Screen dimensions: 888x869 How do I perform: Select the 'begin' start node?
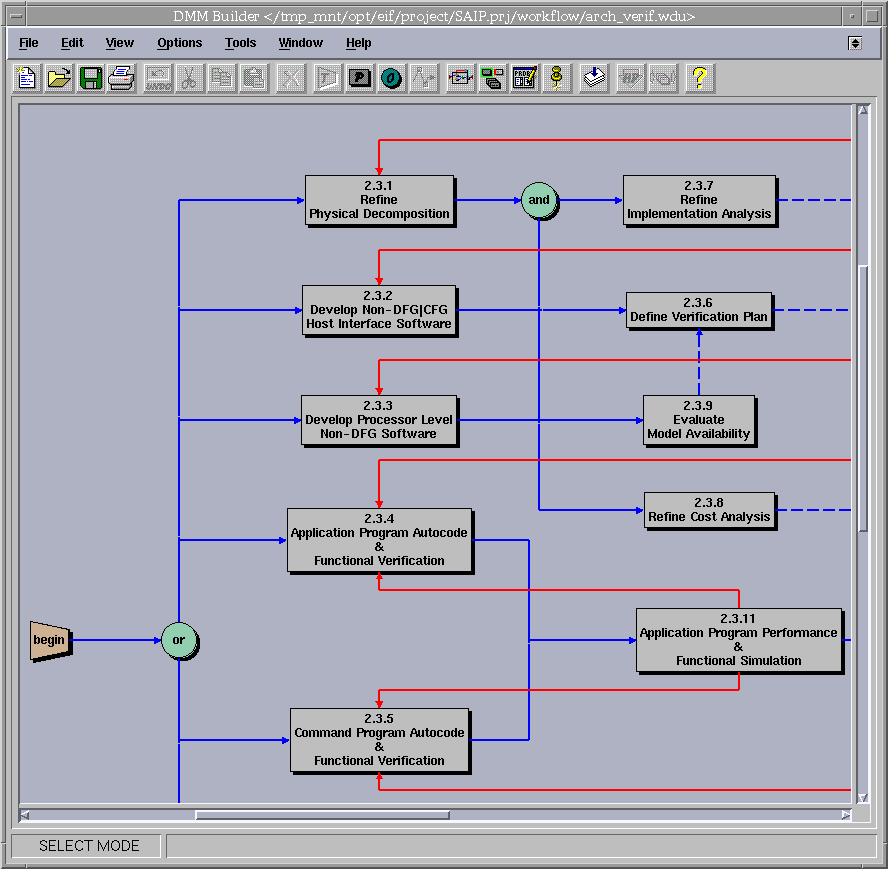click(50, 640)
